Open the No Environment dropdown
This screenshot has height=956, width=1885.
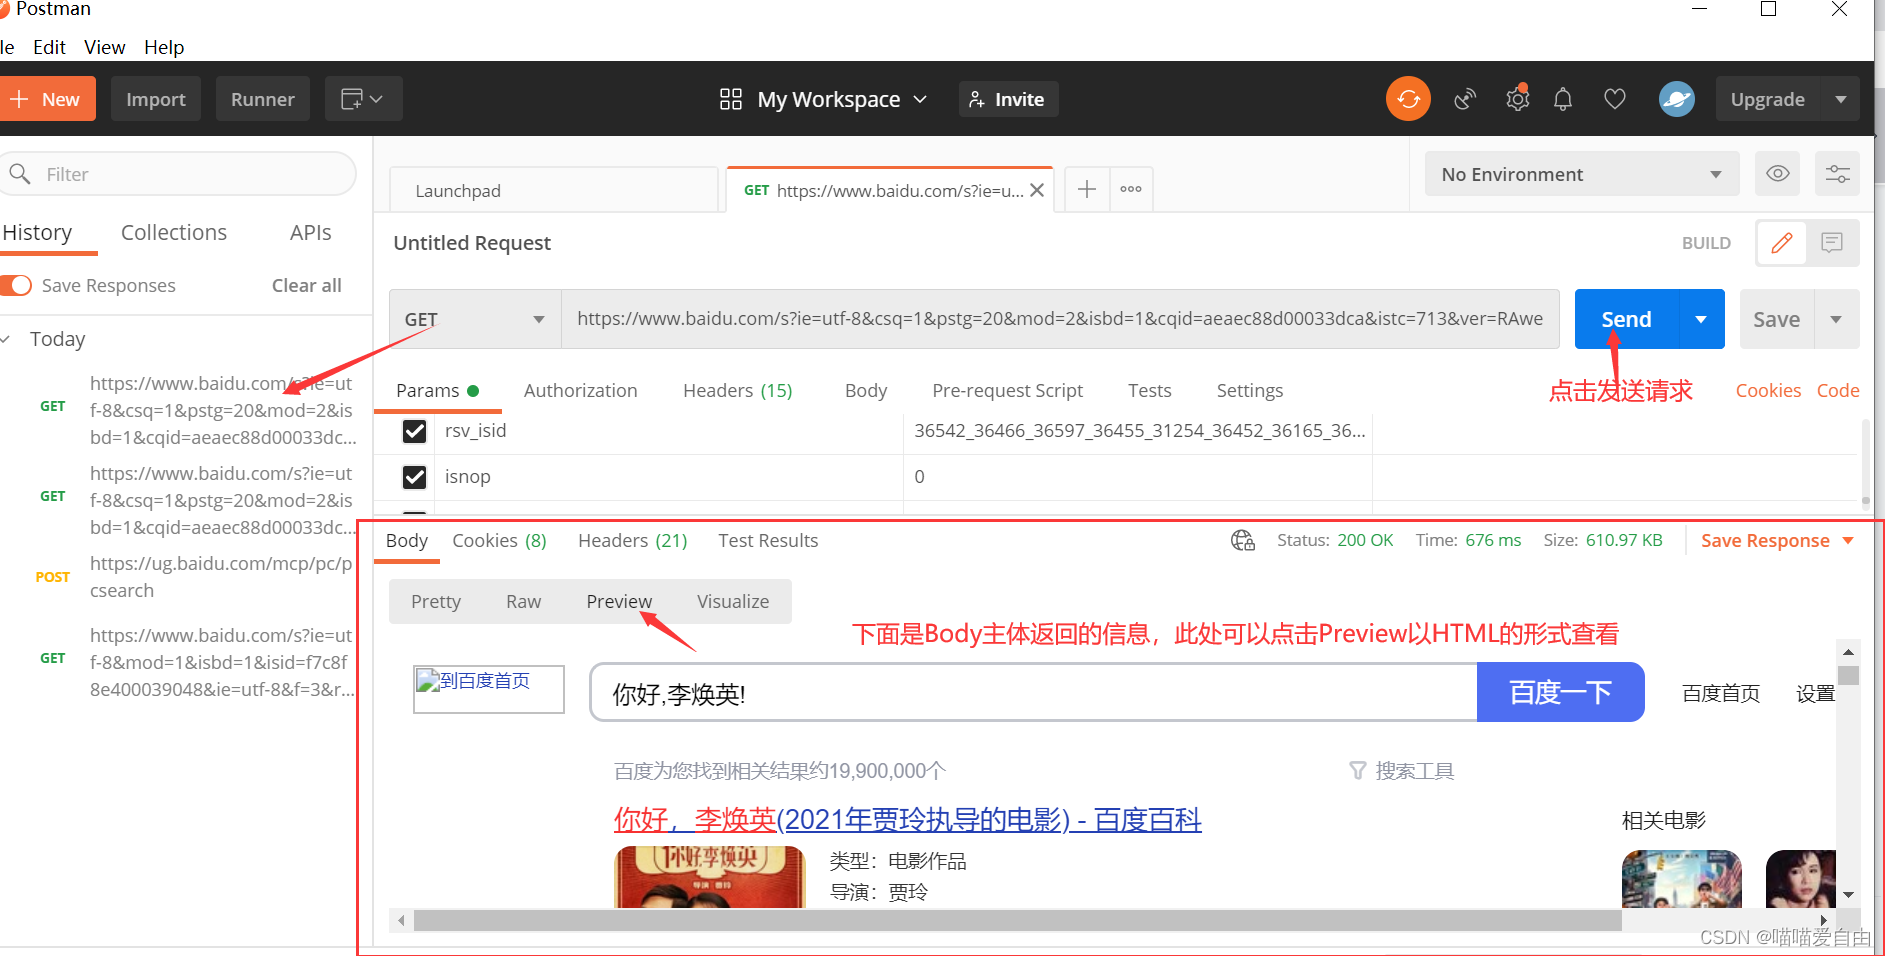coord(1582,174)
